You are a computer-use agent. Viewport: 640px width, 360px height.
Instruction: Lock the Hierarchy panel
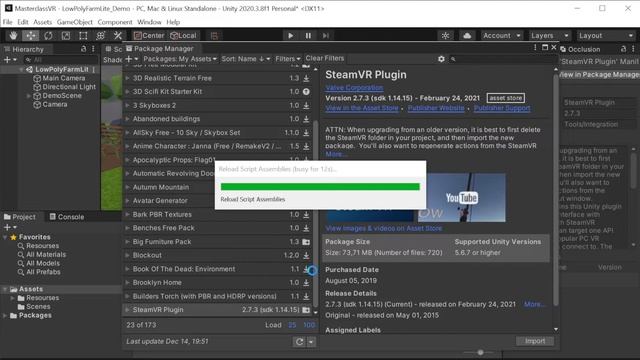(x=84, y=49)
